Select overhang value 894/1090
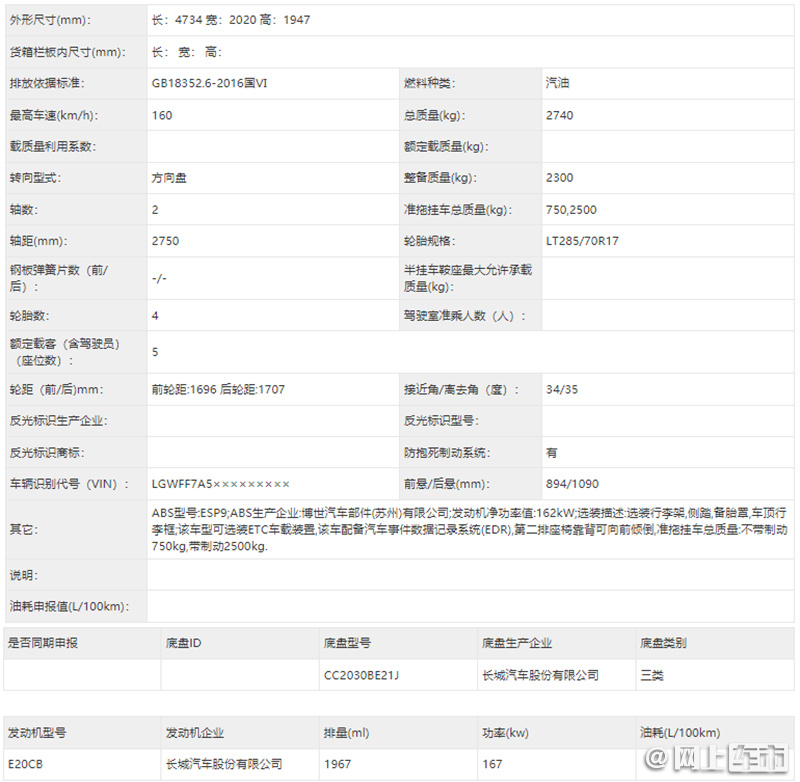The width and height of the screenshot is (800, 782). tap(572, 484)
